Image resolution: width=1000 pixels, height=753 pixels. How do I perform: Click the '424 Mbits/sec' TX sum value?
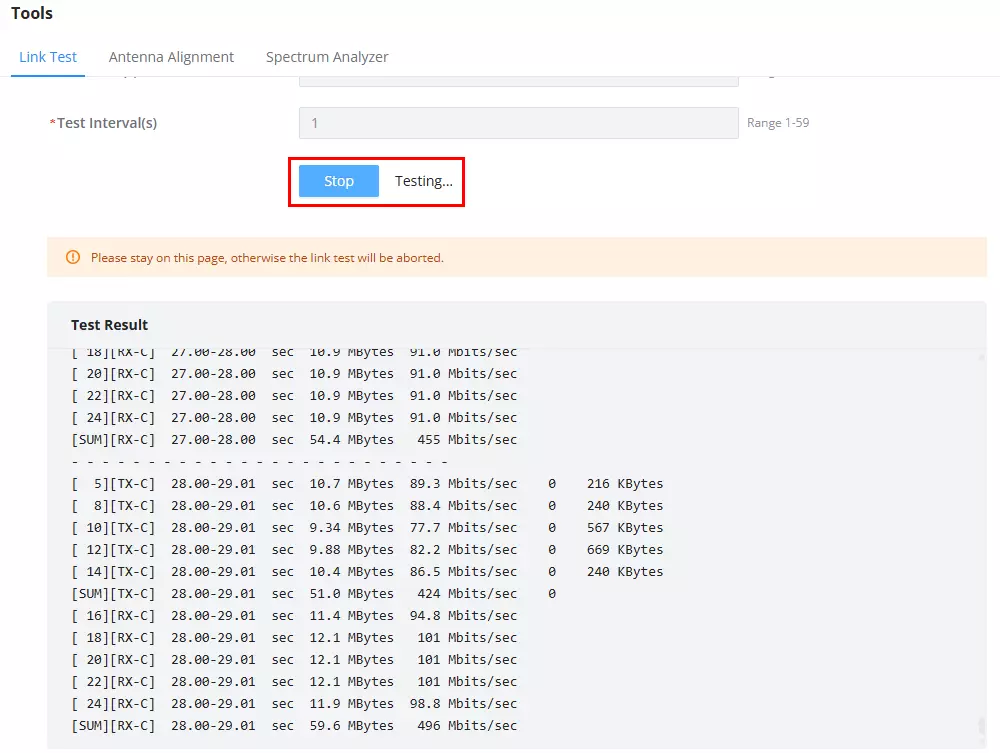click(x=467, y=594)
